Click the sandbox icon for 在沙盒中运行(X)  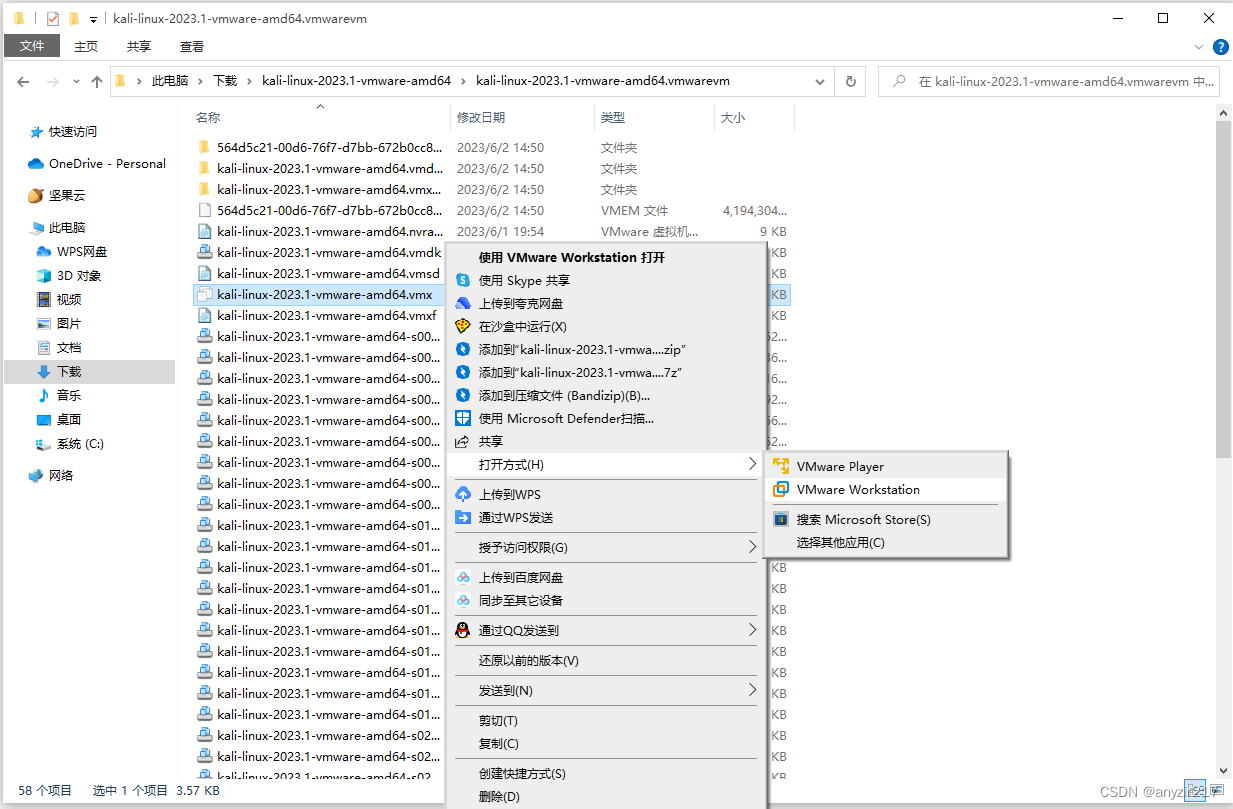click(x=463, y=327)
